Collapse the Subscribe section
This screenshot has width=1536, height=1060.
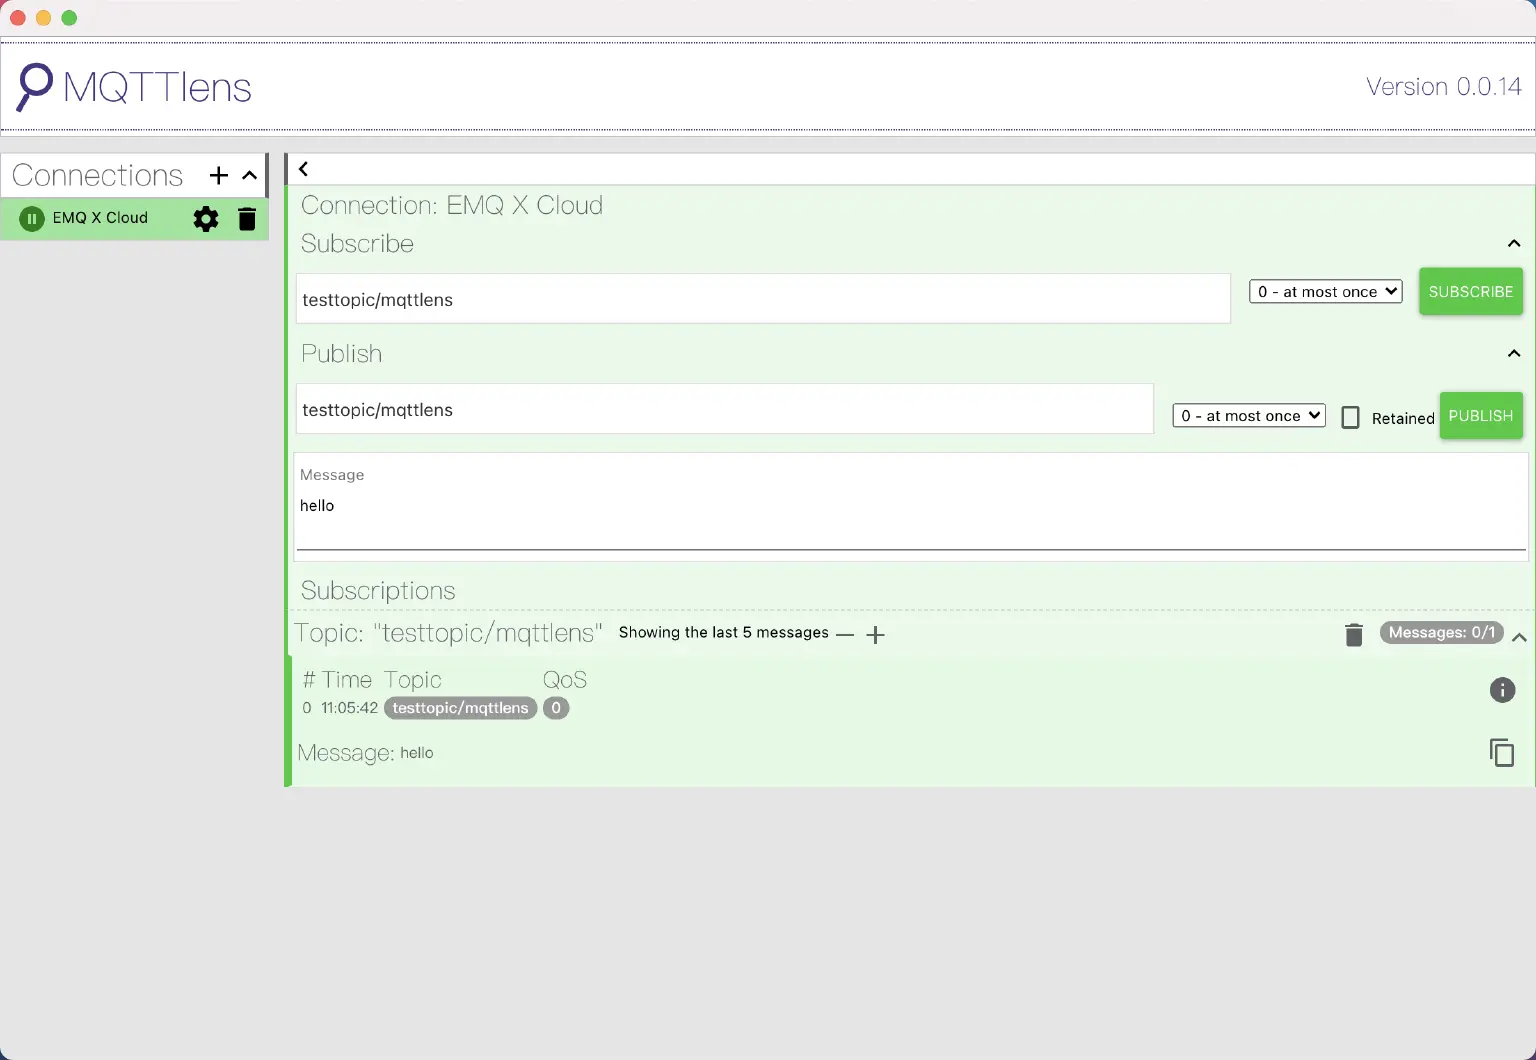[x=1514, y=244]
